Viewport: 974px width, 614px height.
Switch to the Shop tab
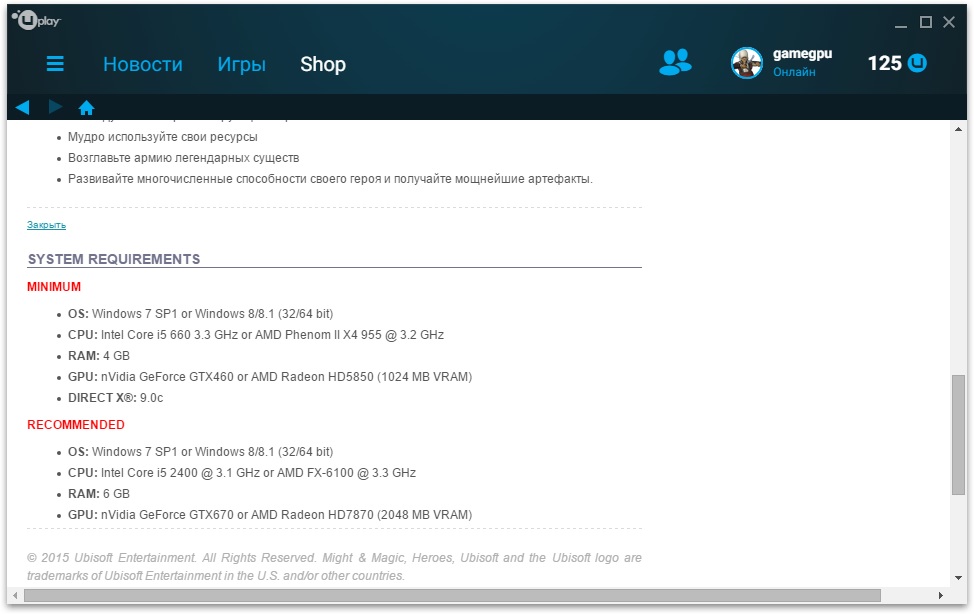[x=323, y=64]
